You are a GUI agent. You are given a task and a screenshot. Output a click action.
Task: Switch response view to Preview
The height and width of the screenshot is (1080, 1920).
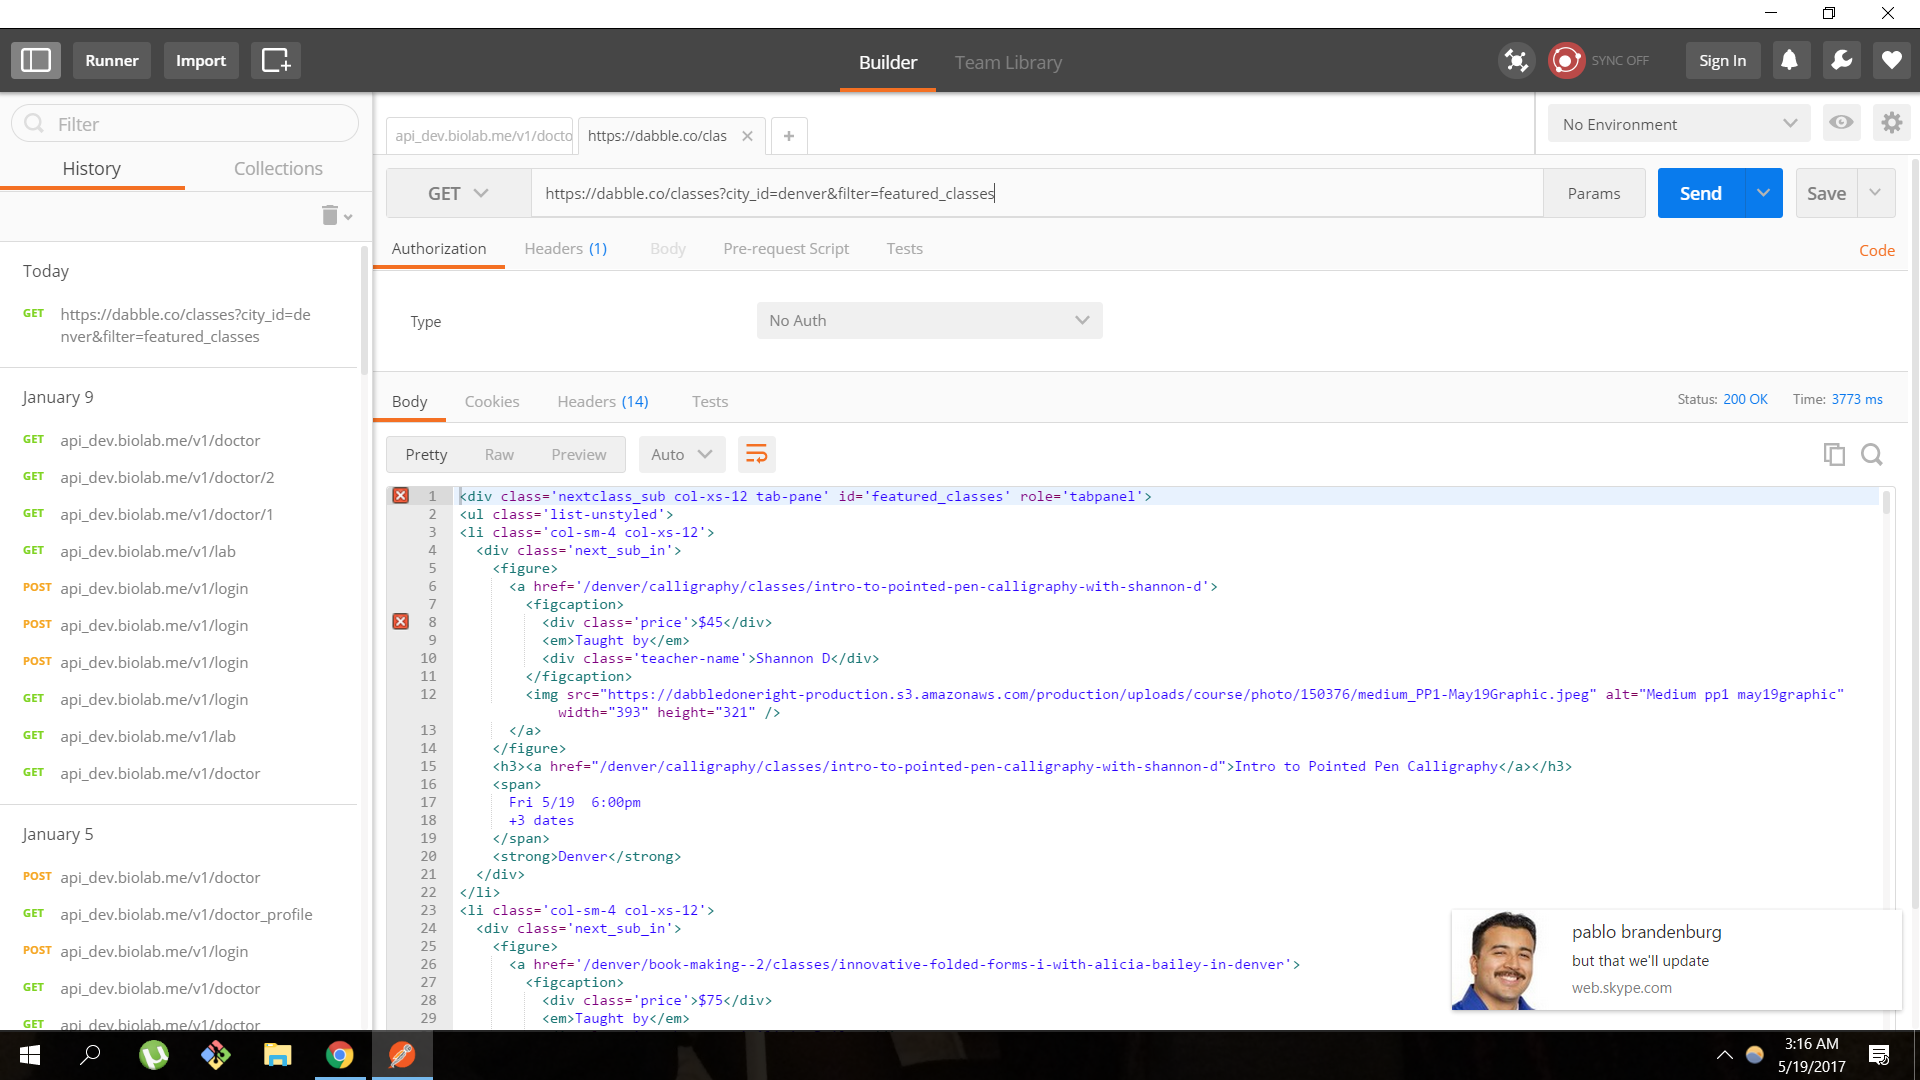(579, 455)
